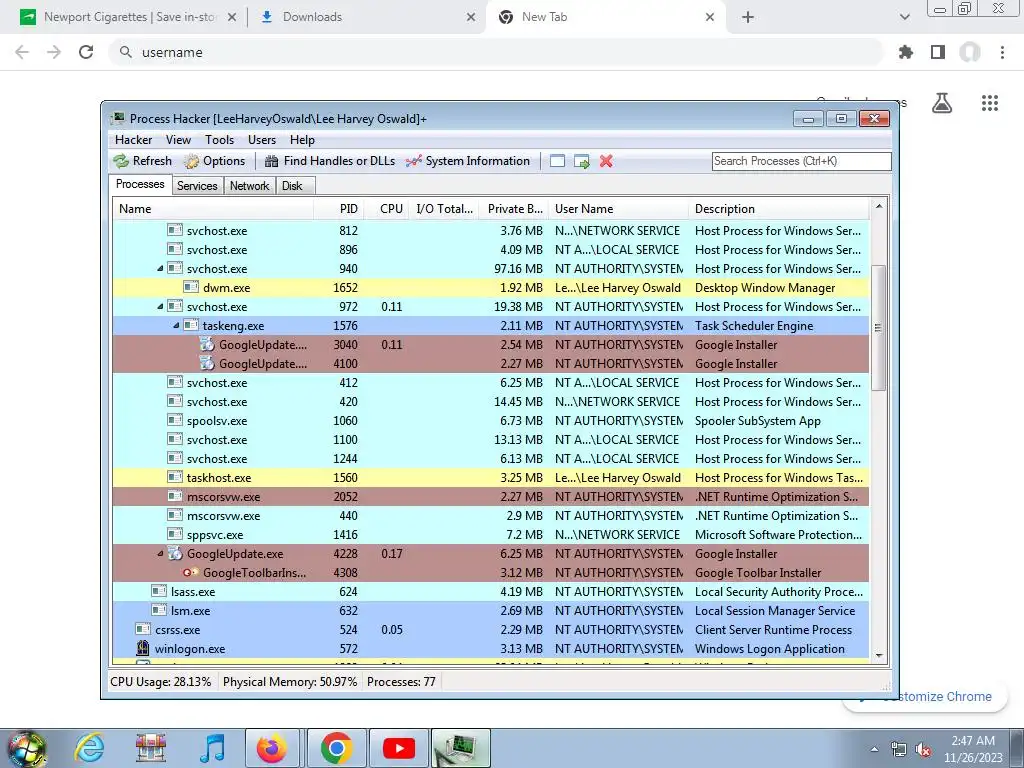Reload the page in Chrome
Screen dimensions: 1024x768
(x=86, y=52)
